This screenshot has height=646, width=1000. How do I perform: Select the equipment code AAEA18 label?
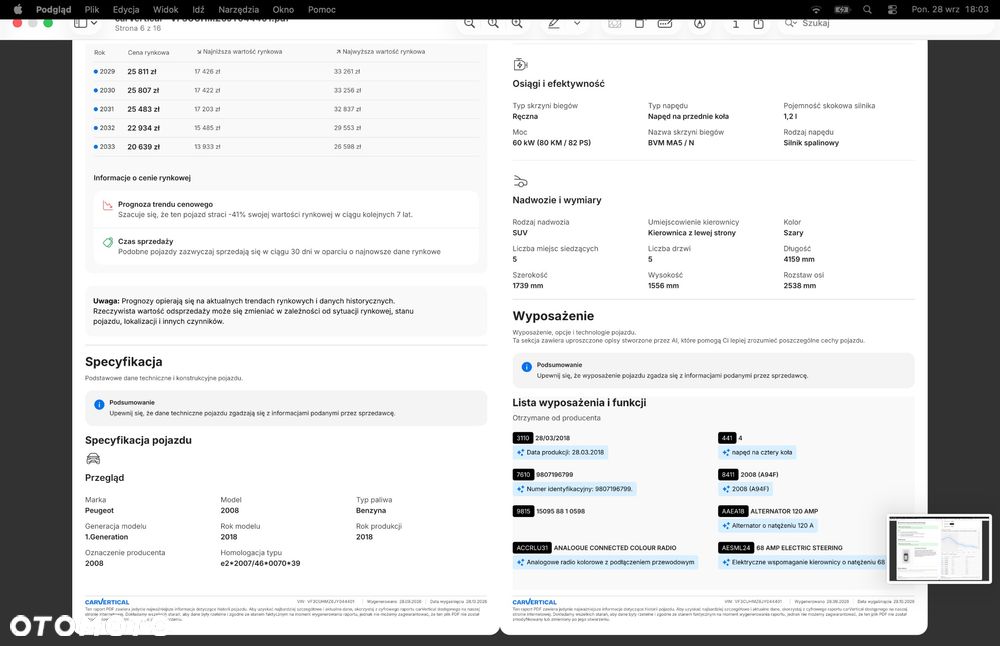coord(733,511)
